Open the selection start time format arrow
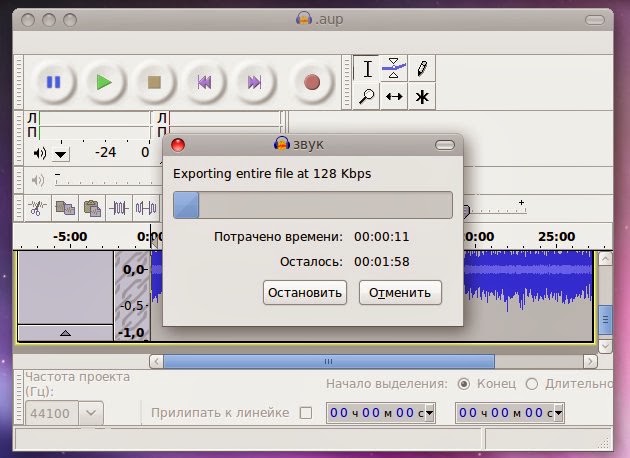 point(430,413)
